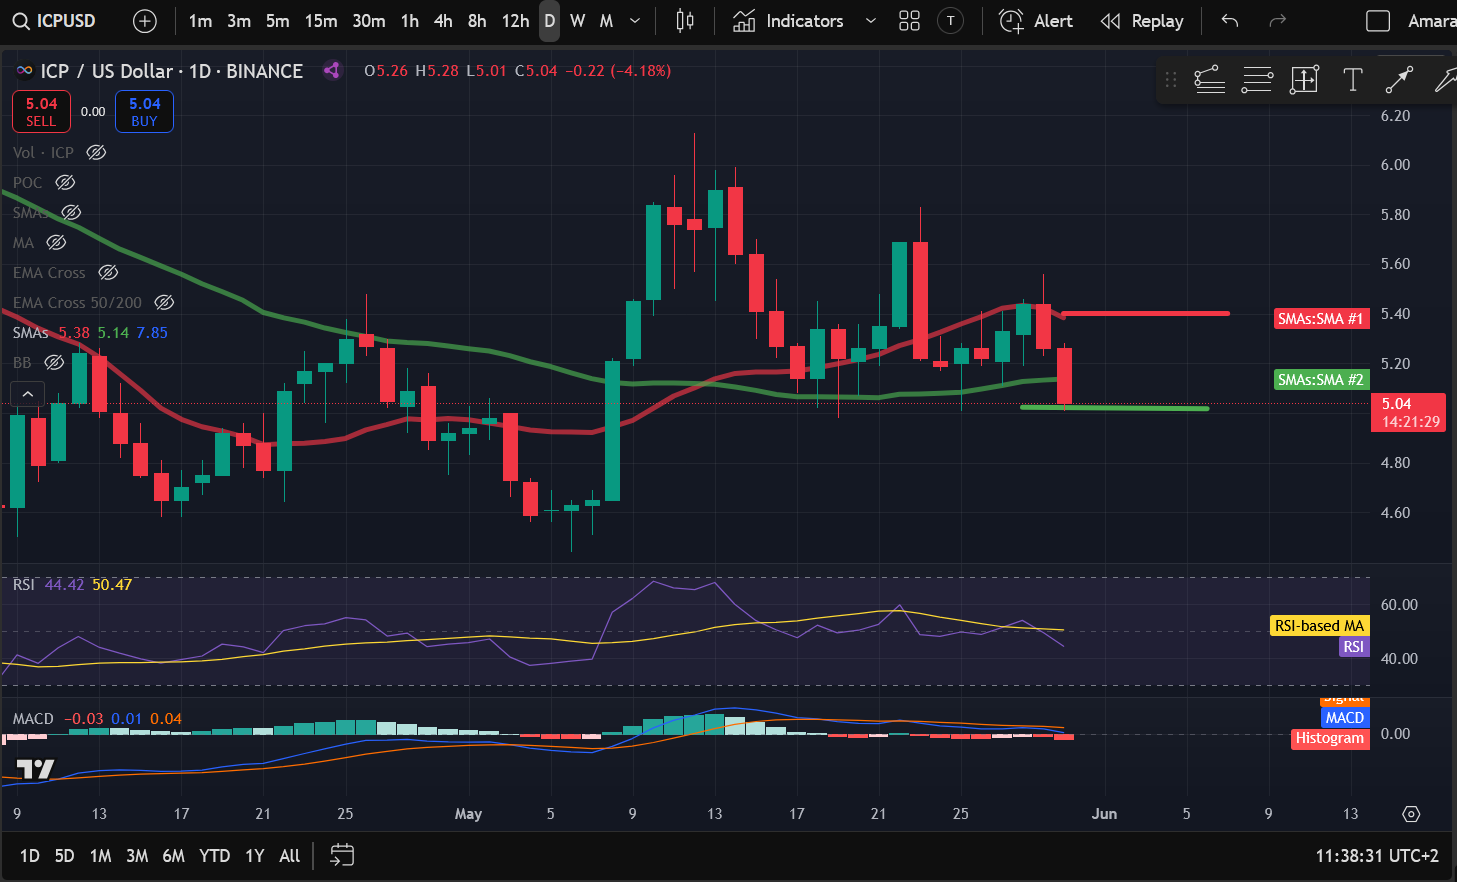This screenshot has height=882, width=1457.
Task: Show the Vol ICP indicator
Action: 96,153
